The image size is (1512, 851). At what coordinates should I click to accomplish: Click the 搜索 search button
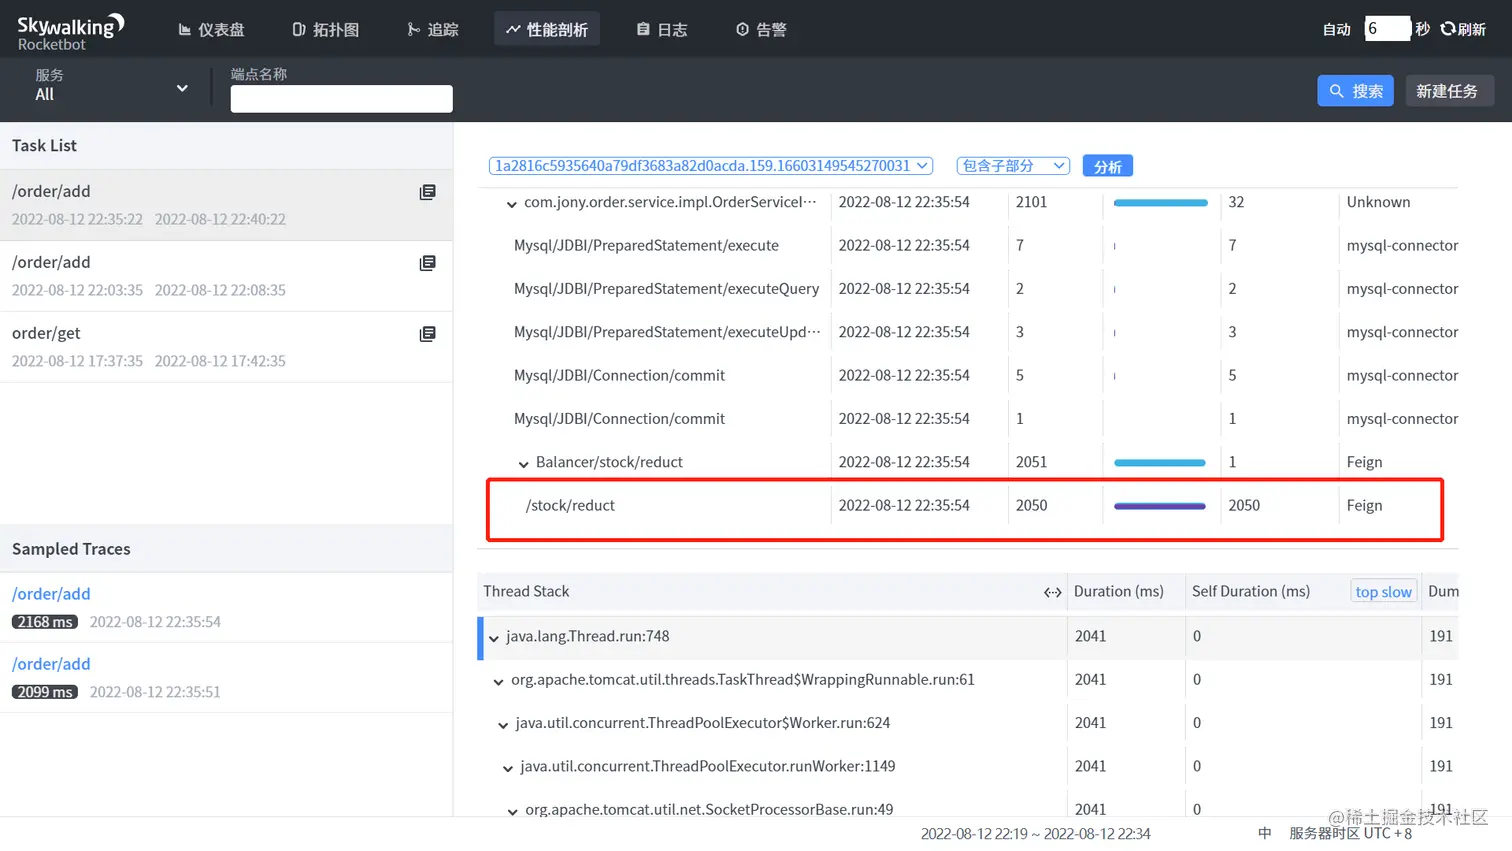point(1355,91)
